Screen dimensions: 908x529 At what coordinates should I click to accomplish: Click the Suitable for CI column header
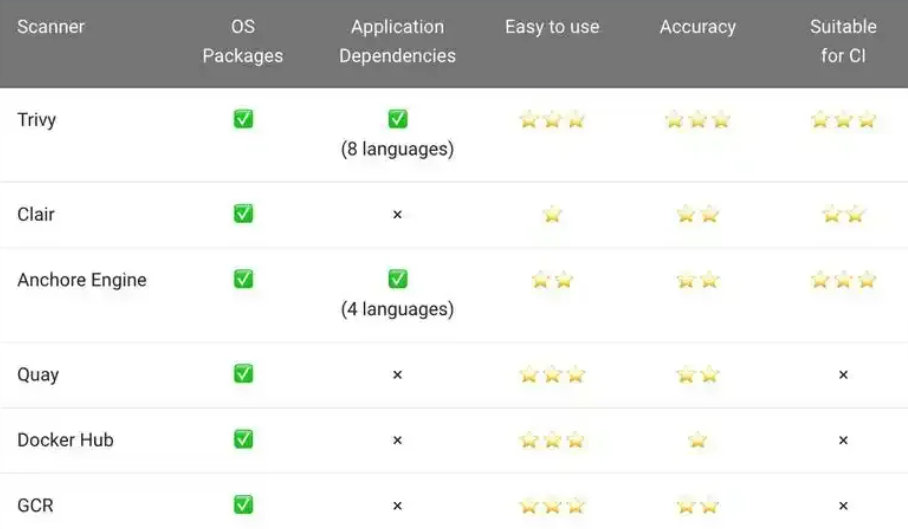(x=843, y=41)
